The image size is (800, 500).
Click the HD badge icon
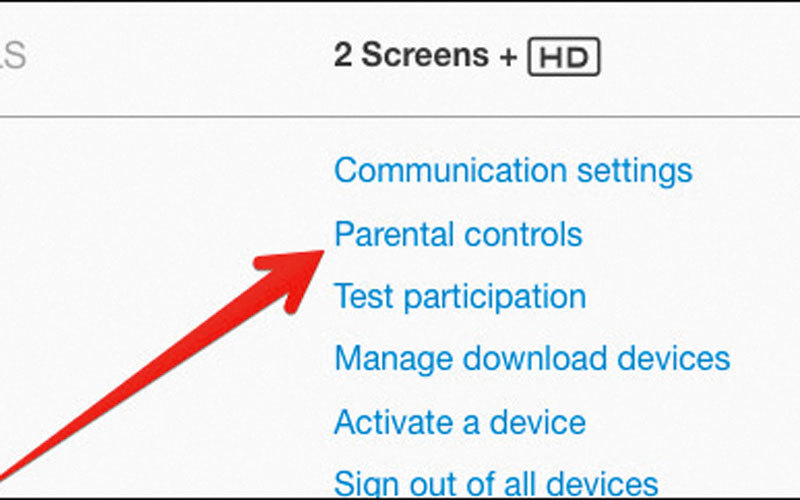coord(563,57)
